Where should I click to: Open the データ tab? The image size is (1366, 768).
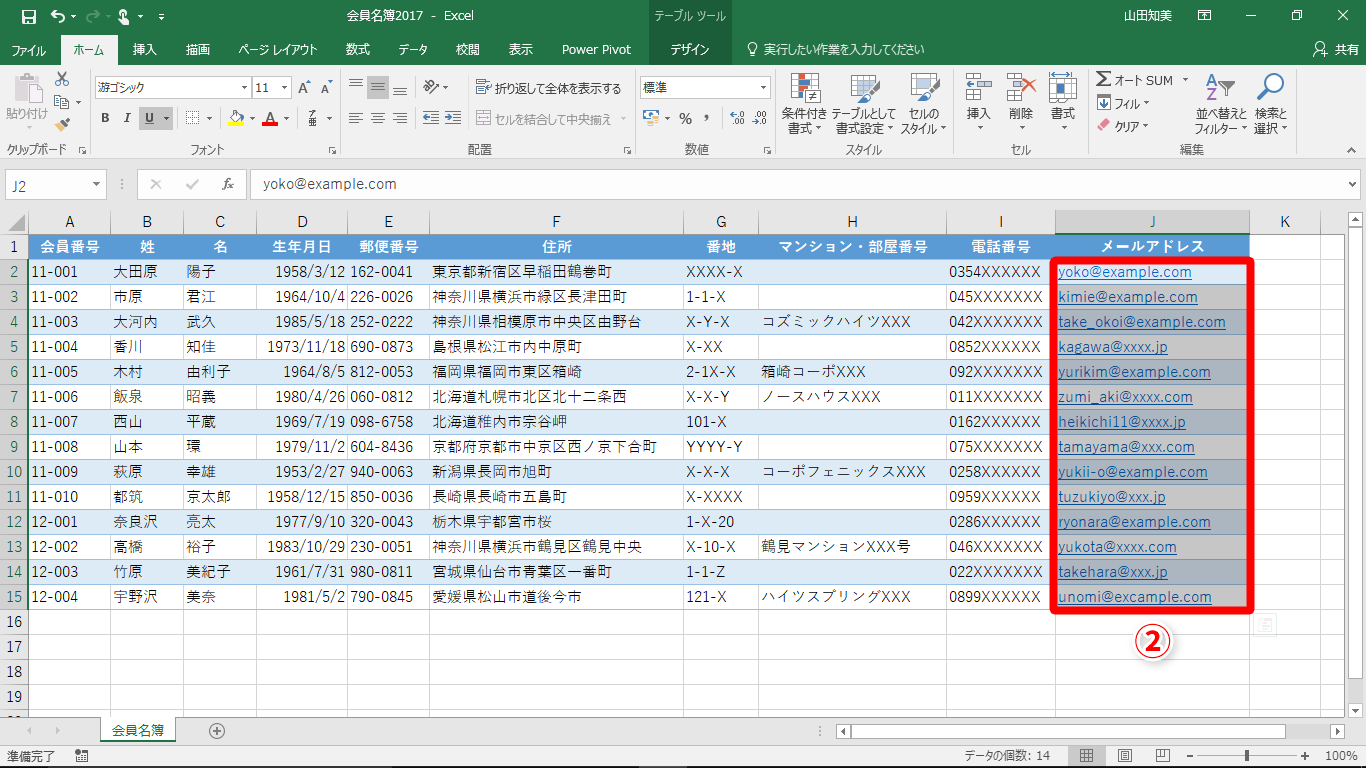[x=413, y=49]
